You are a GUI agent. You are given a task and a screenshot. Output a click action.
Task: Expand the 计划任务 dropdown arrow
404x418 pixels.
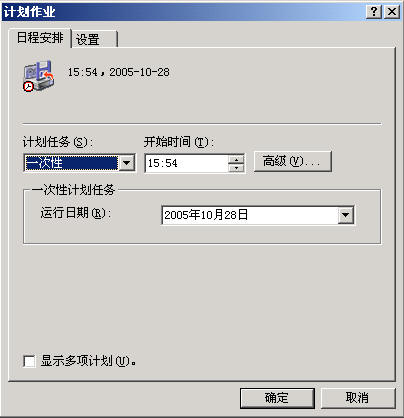pyautogui.click(x=127, y=163)
